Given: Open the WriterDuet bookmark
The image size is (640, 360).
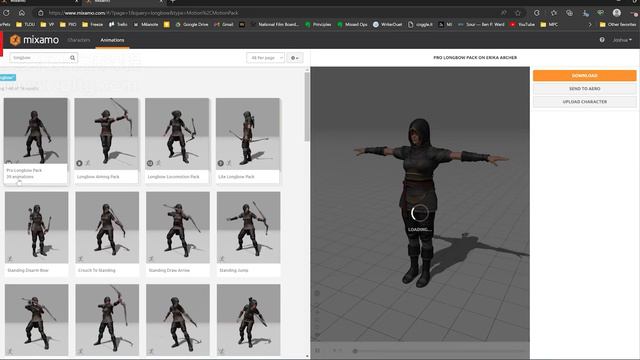Looking at the screenshot, I should point(387,24).
